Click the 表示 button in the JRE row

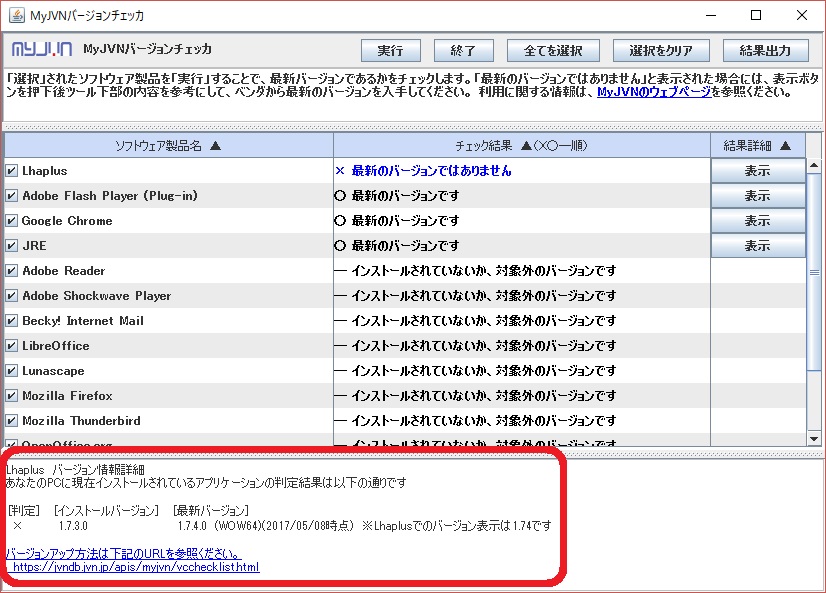click(x=758, y=246)
